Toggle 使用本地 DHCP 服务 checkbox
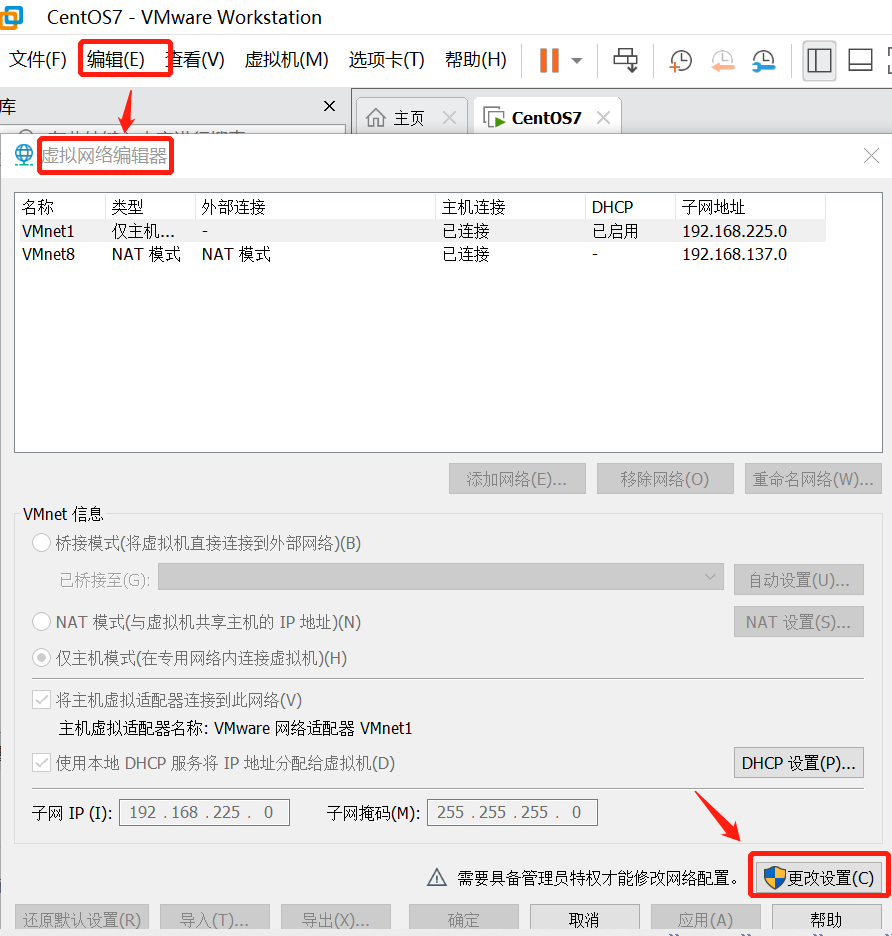The height and width of the screenshot is (936, 892). (41, 763)
